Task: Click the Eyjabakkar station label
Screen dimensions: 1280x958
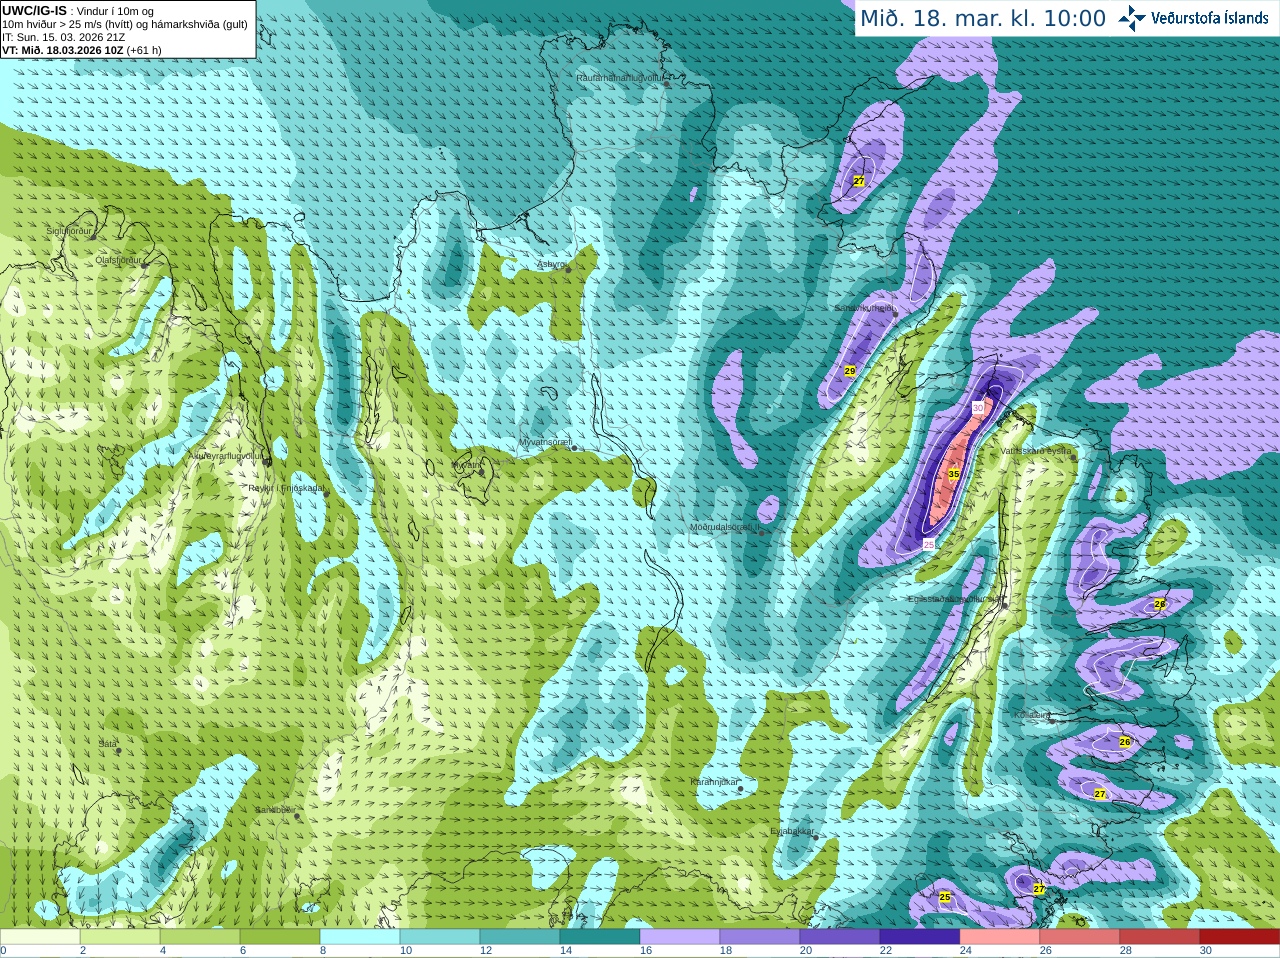Action: coord(792,830)
